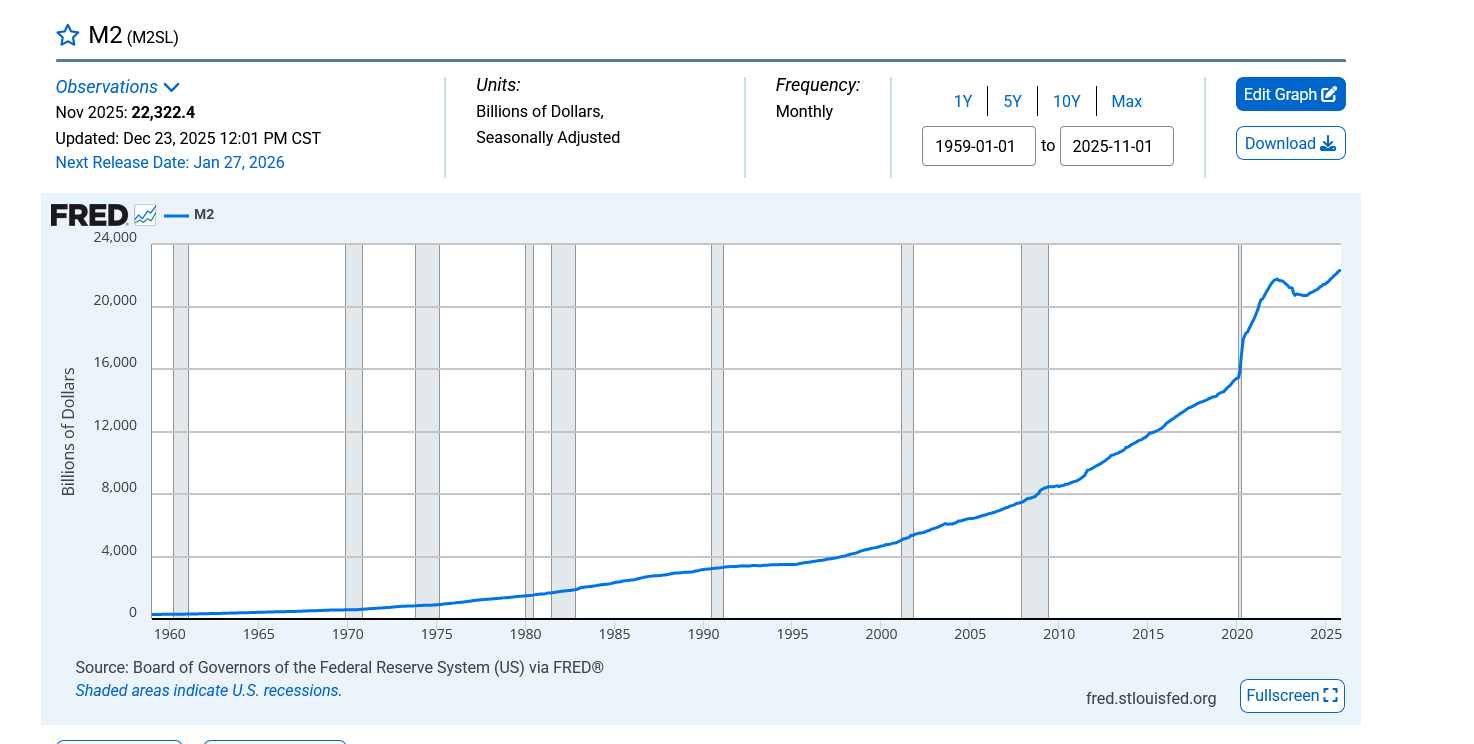Open the 'Shaded areas indicate U.S. recessions' link
1474x744 pixels.
point(208,690)
